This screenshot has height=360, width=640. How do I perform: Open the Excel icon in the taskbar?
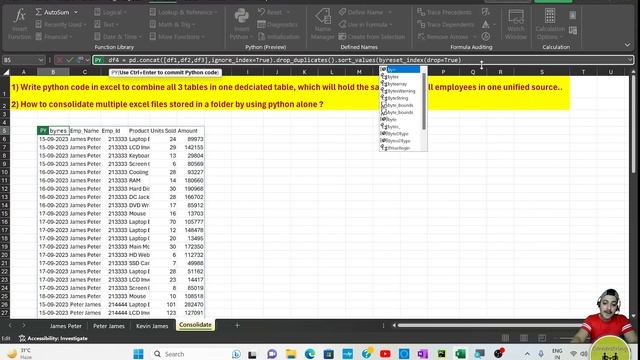(x=460, y=354)
